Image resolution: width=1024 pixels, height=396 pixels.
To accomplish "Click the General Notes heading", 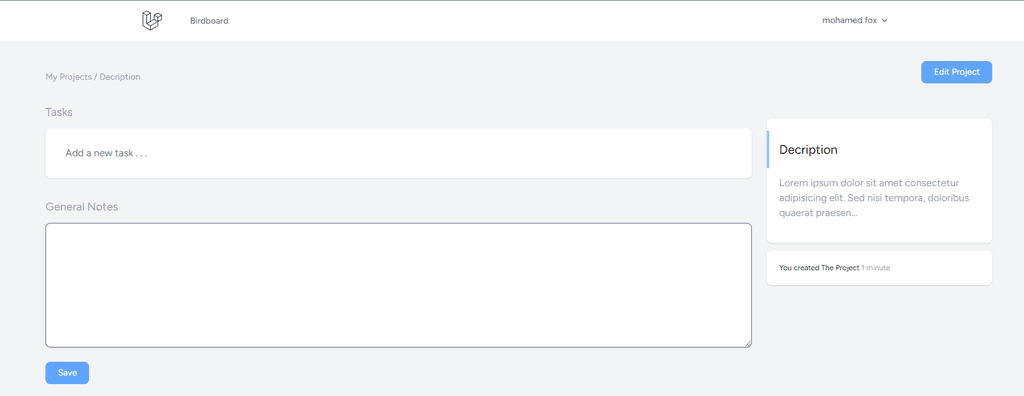I will pos(82,206).
